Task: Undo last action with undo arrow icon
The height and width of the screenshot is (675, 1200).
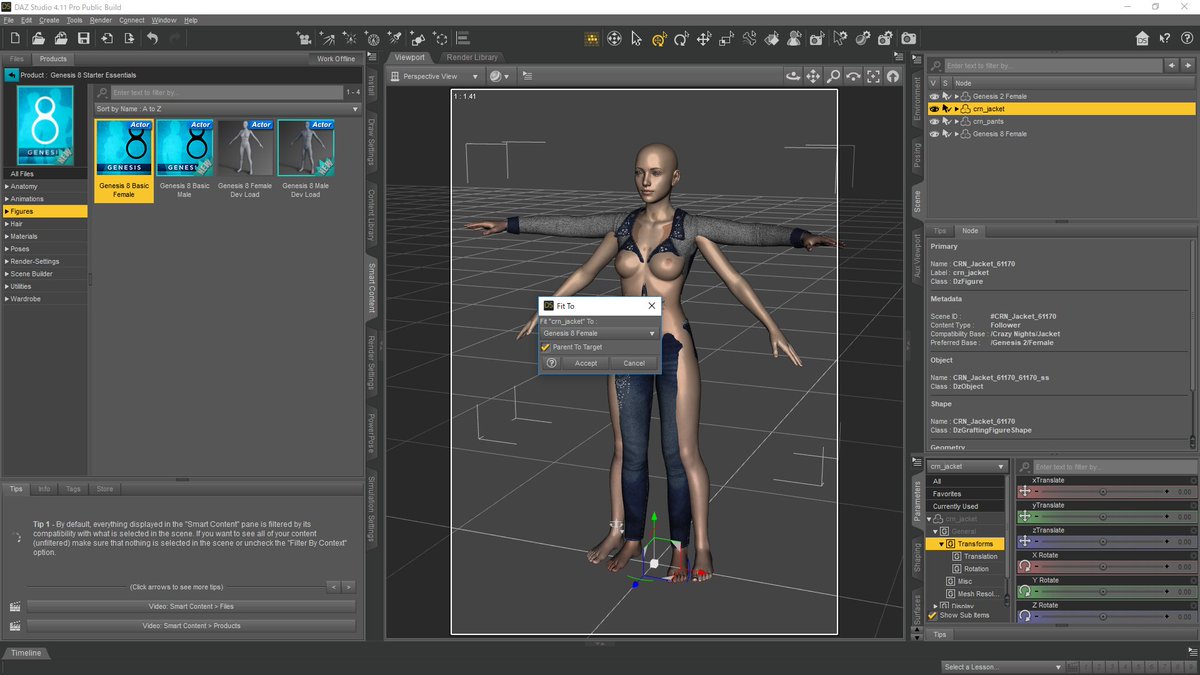Action: click(x=153, y=39)
